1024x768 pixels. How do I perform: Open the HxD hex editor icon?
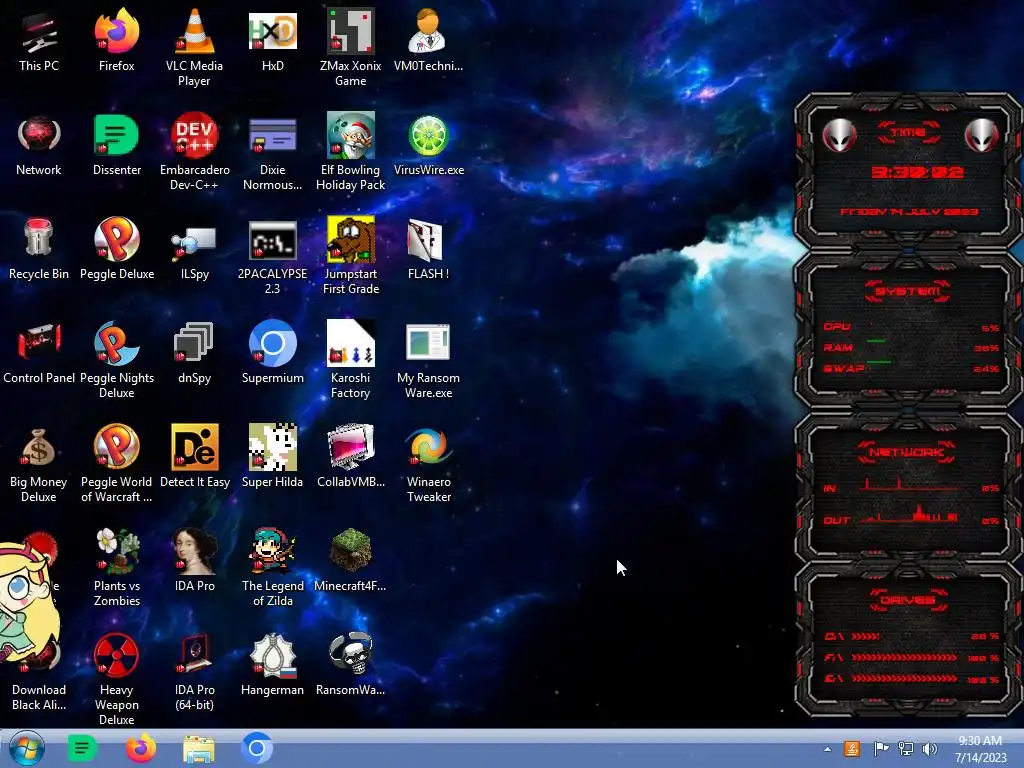point(272,40)
